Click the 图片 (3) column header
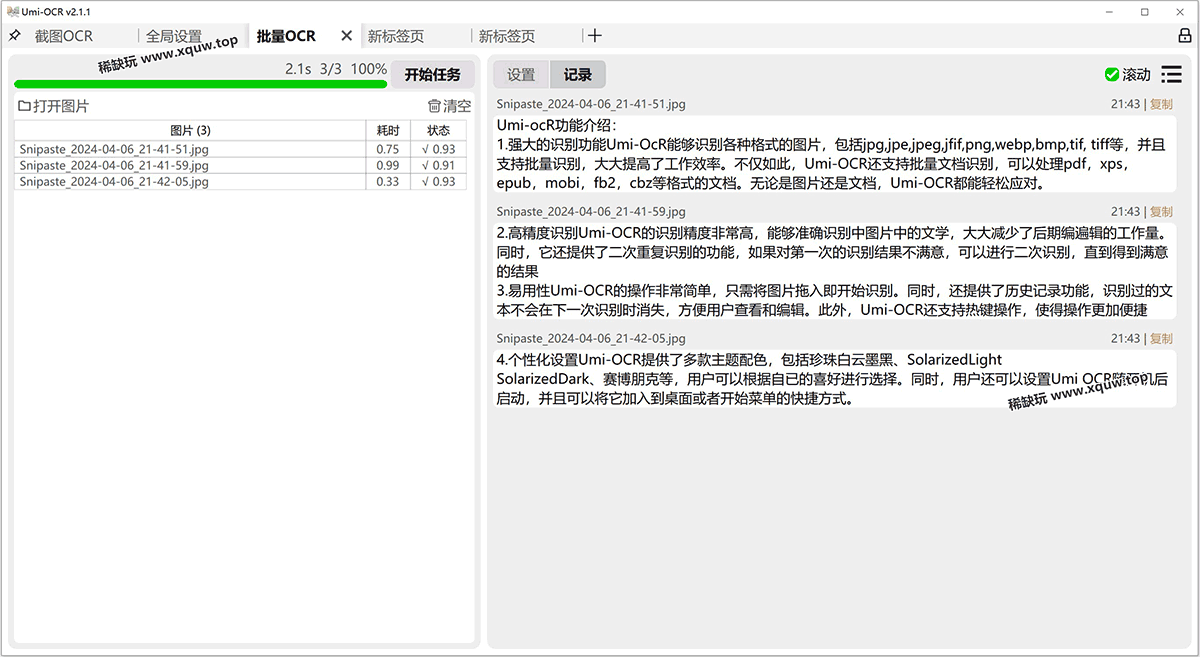 190,131
